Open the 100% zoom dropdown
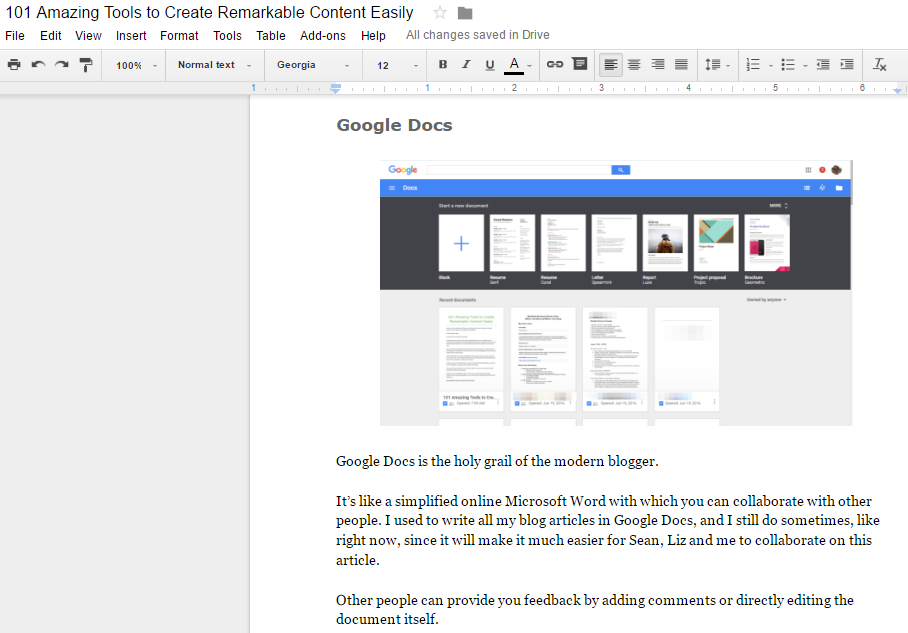 click(x=136, y=65)
